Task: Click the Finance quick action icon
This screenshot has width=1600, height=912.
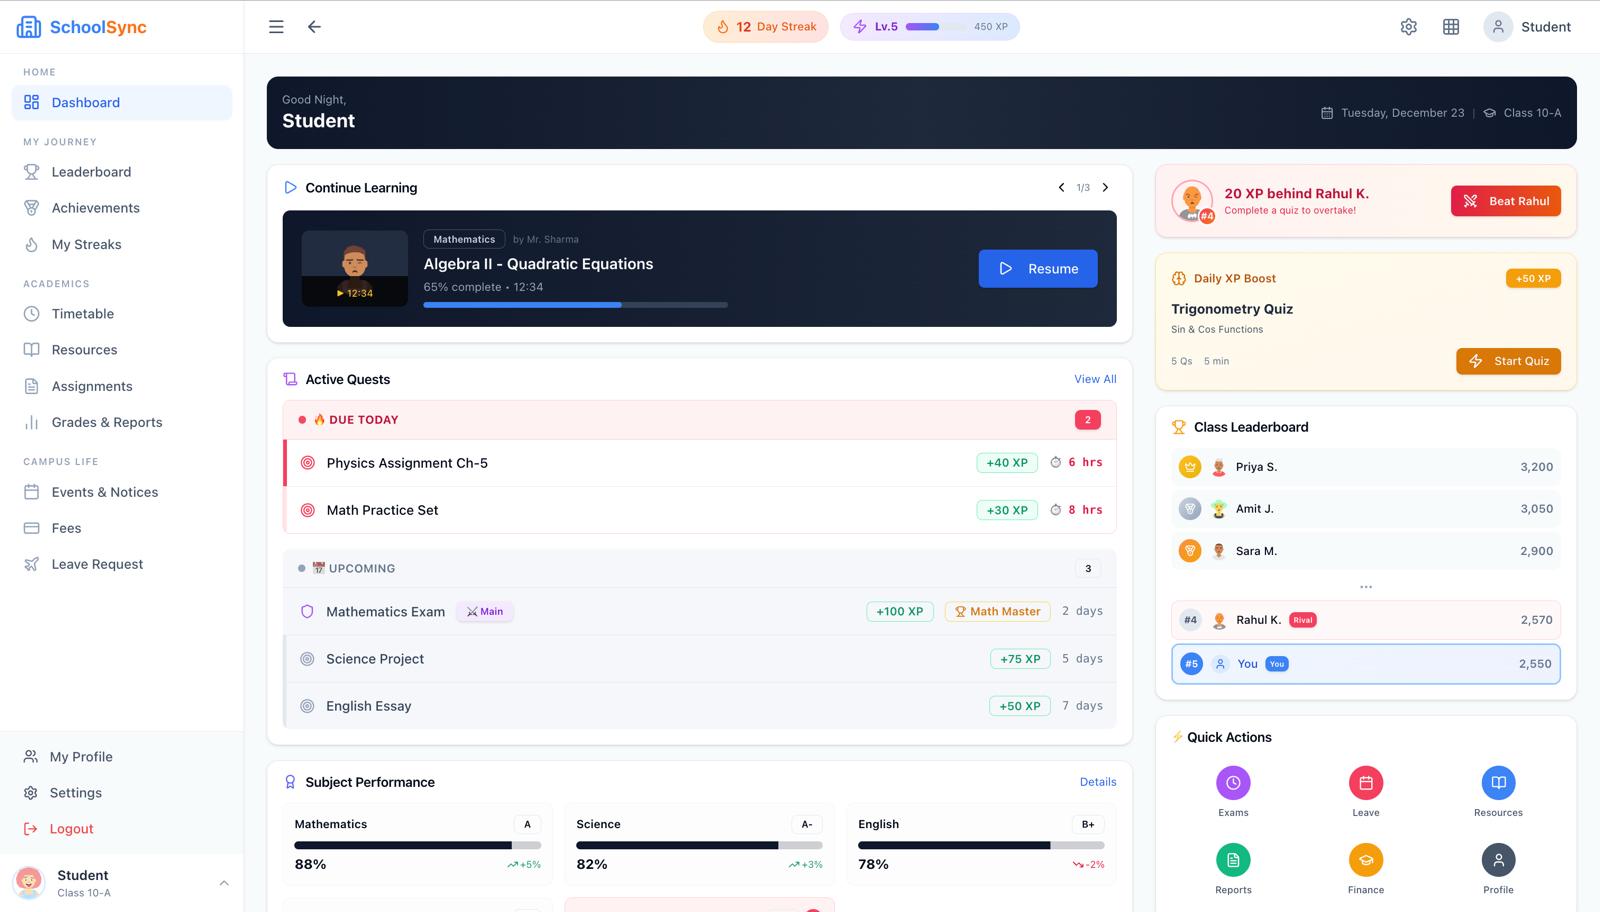Action: pyautogui.click(x=1365, y=859)
